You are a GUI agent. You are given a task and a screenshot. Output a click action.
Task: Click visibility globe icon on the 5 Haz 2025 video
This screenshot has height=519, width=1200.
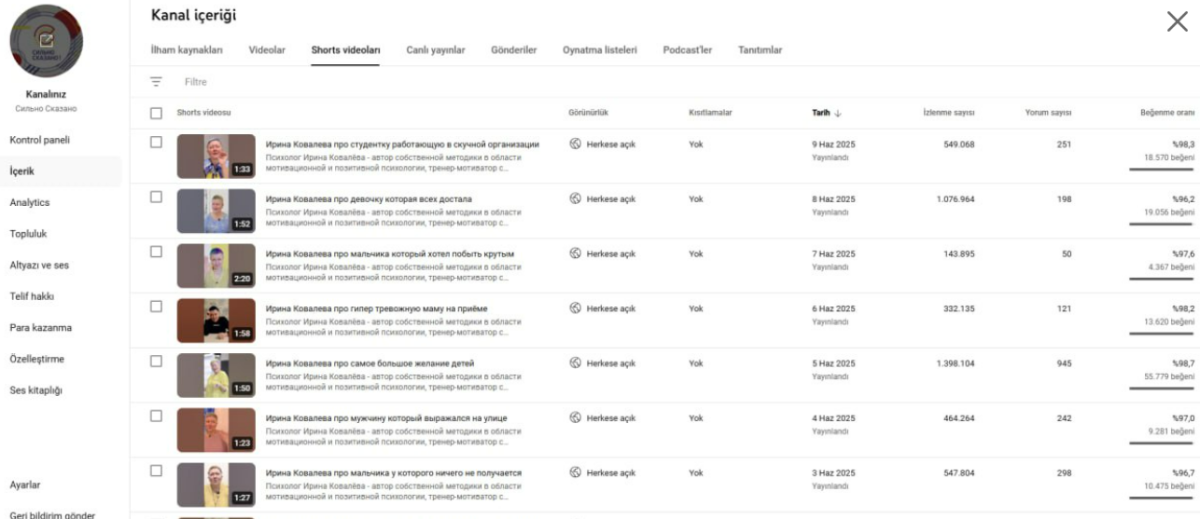click(575, 363)
